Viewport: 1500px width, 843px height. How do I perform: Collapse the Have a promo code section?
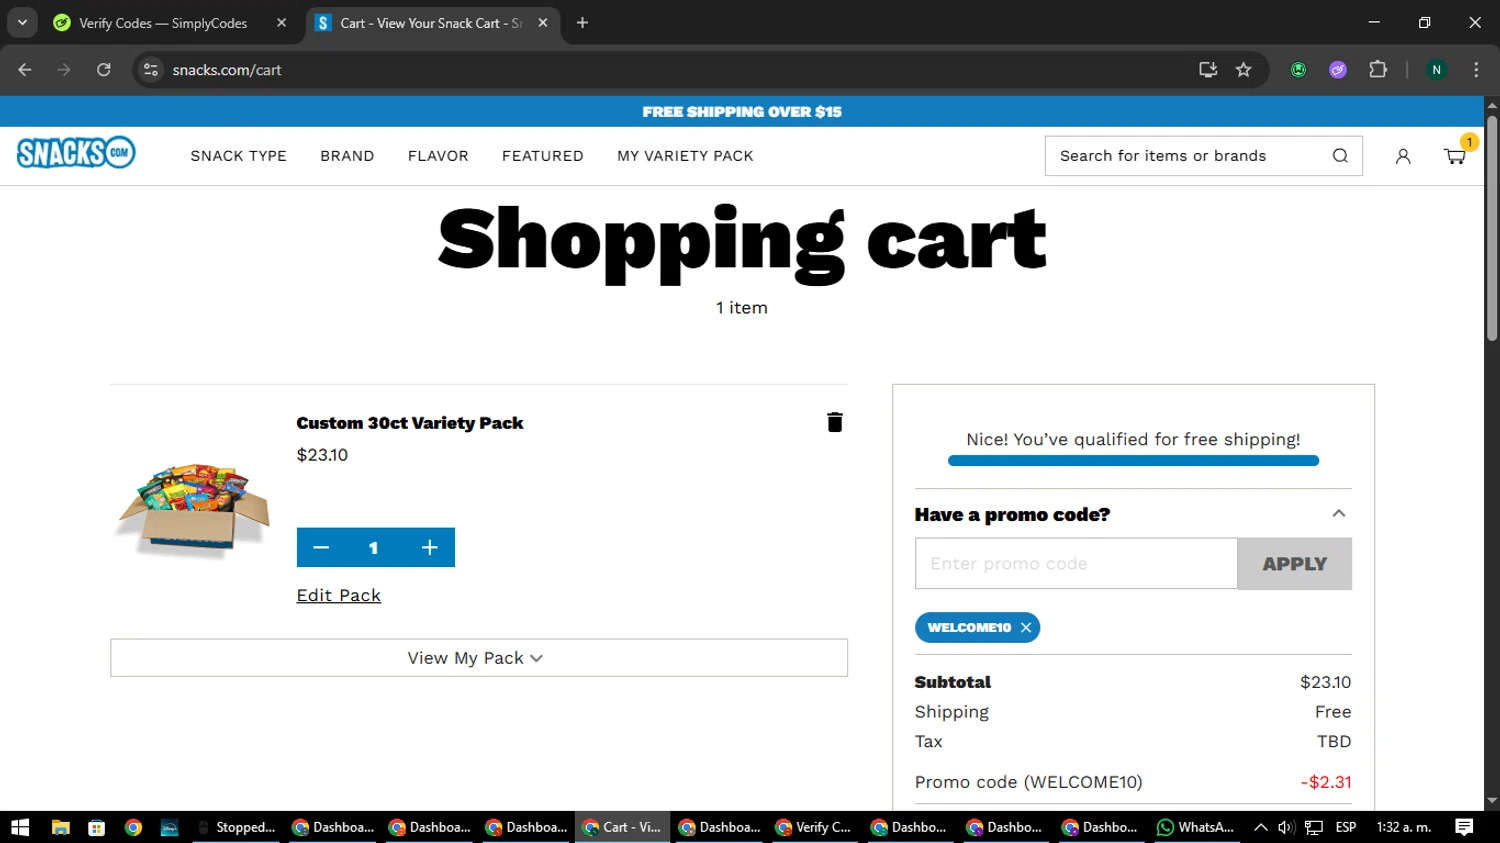coord(1339,514)
